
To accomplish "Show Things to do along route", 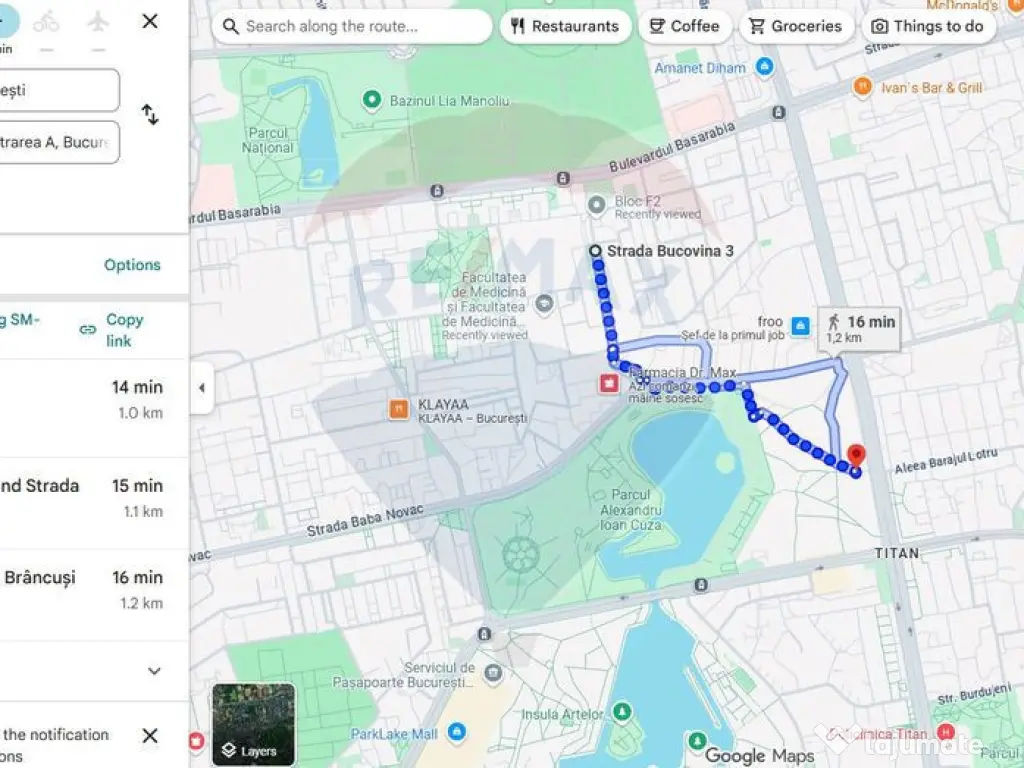I will point(928,26).
